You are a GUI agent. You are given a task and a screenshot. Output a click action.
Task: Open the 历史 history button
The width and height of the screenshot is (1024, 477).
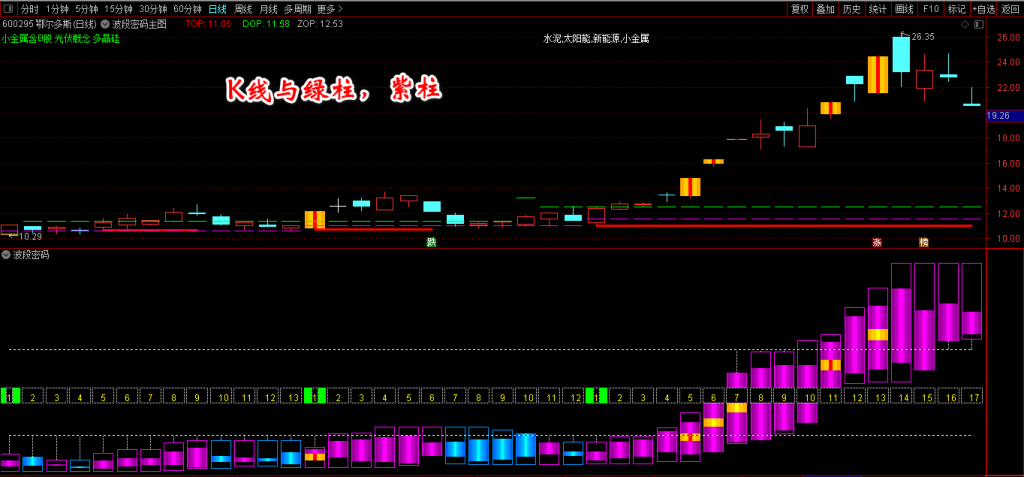852,9
